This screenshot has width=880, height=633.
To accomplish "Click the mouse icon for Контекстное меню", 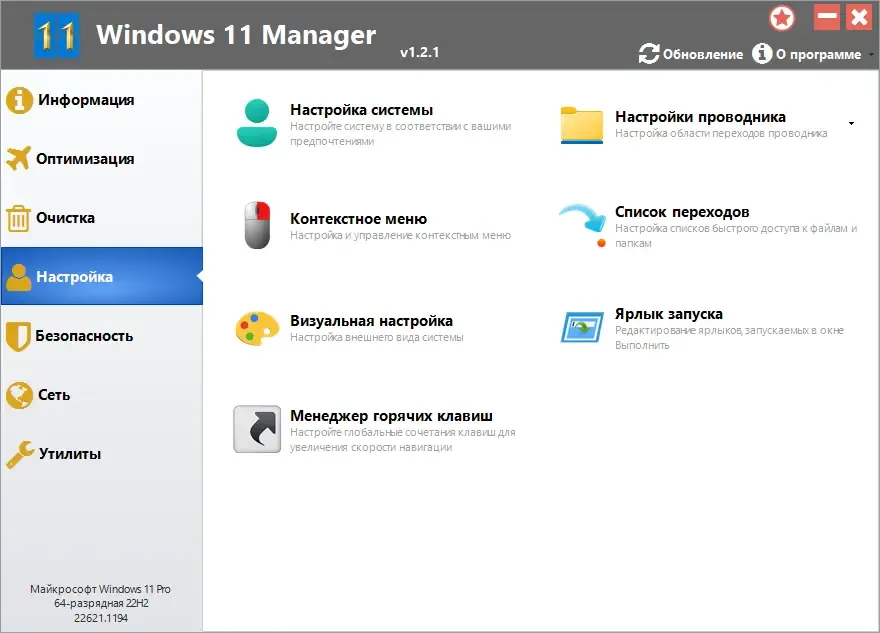I will tap(257, 225).
